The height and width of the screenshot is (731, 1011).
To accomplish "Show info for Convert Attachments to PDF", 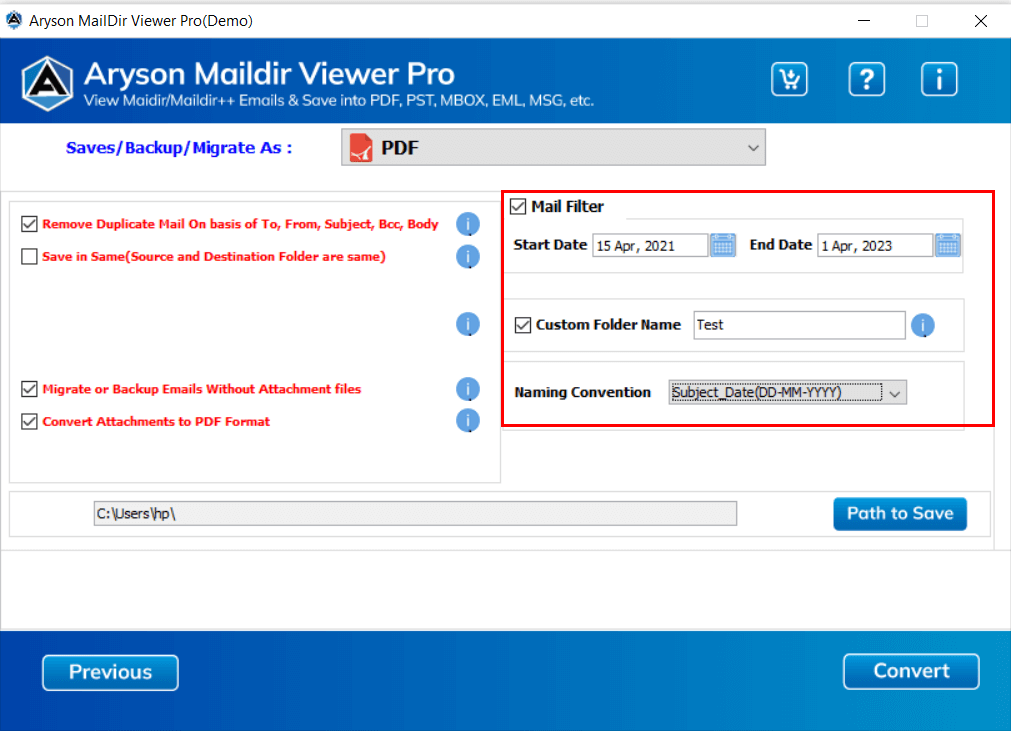I will pyautogui.click(x=467, y=420).
